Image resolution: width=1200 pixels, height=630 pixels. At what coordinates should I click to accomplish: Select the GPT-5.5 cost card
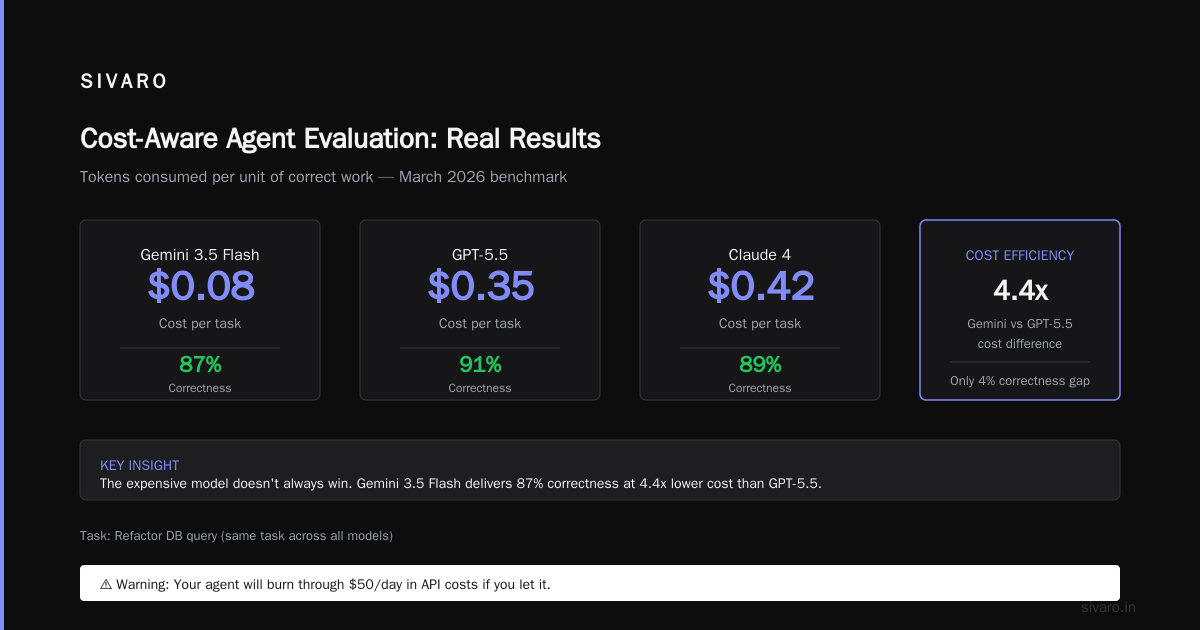(x=480, y=310)
